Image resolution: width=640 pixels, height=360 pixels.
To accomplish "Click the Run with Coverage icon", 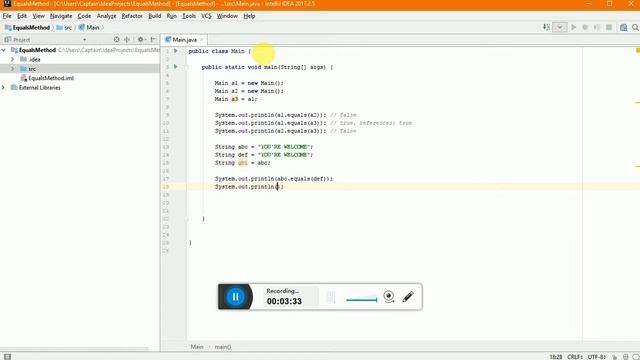I will tap(597, 27).
